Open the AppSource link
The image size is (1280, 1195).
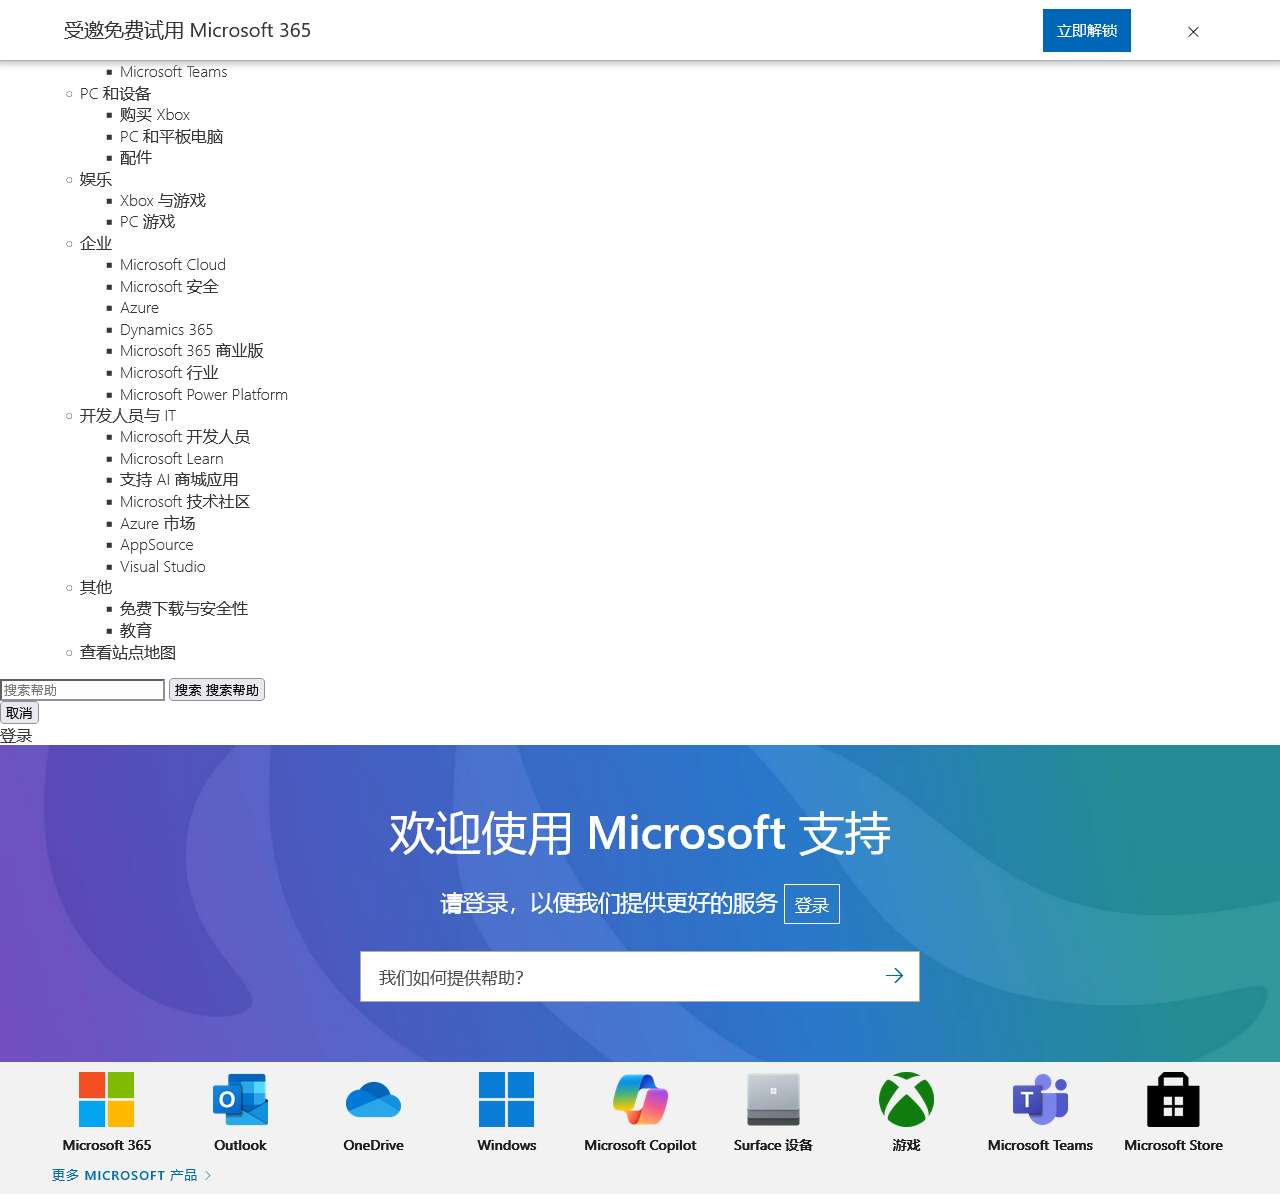coord(157,545)
